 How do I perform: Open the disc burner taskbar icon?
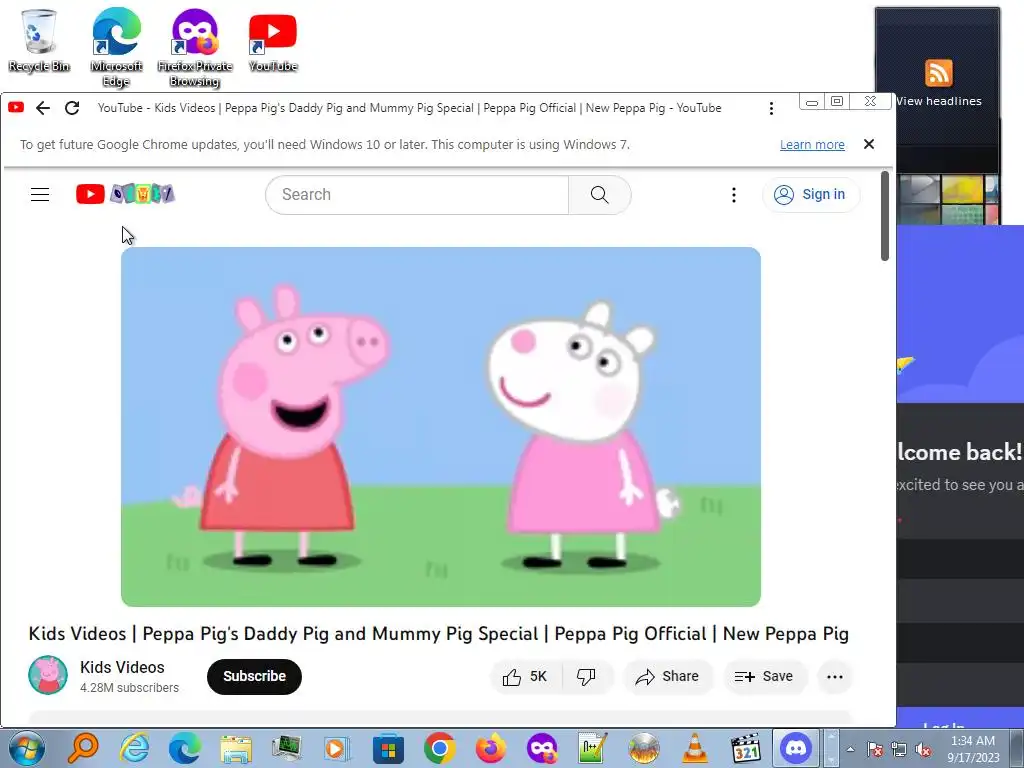(x=643, y=748)
